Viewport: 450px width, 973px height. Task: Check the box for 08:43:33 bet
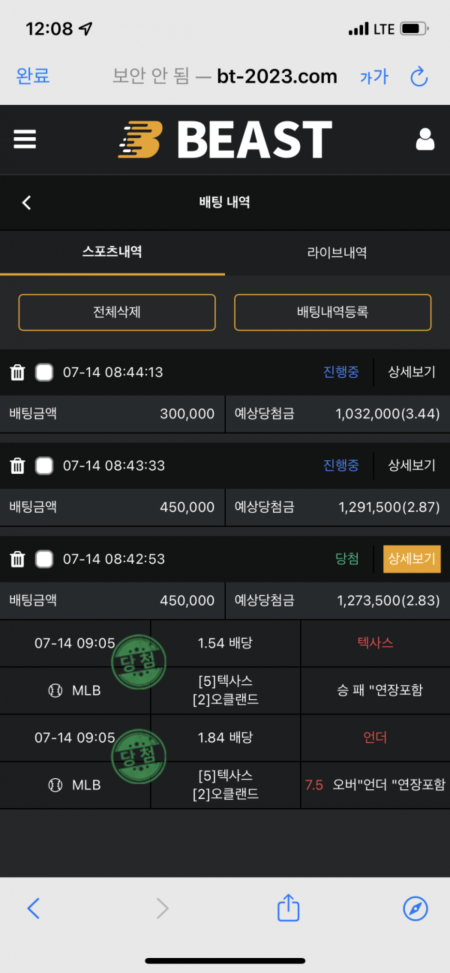click(x=44, y=465)
